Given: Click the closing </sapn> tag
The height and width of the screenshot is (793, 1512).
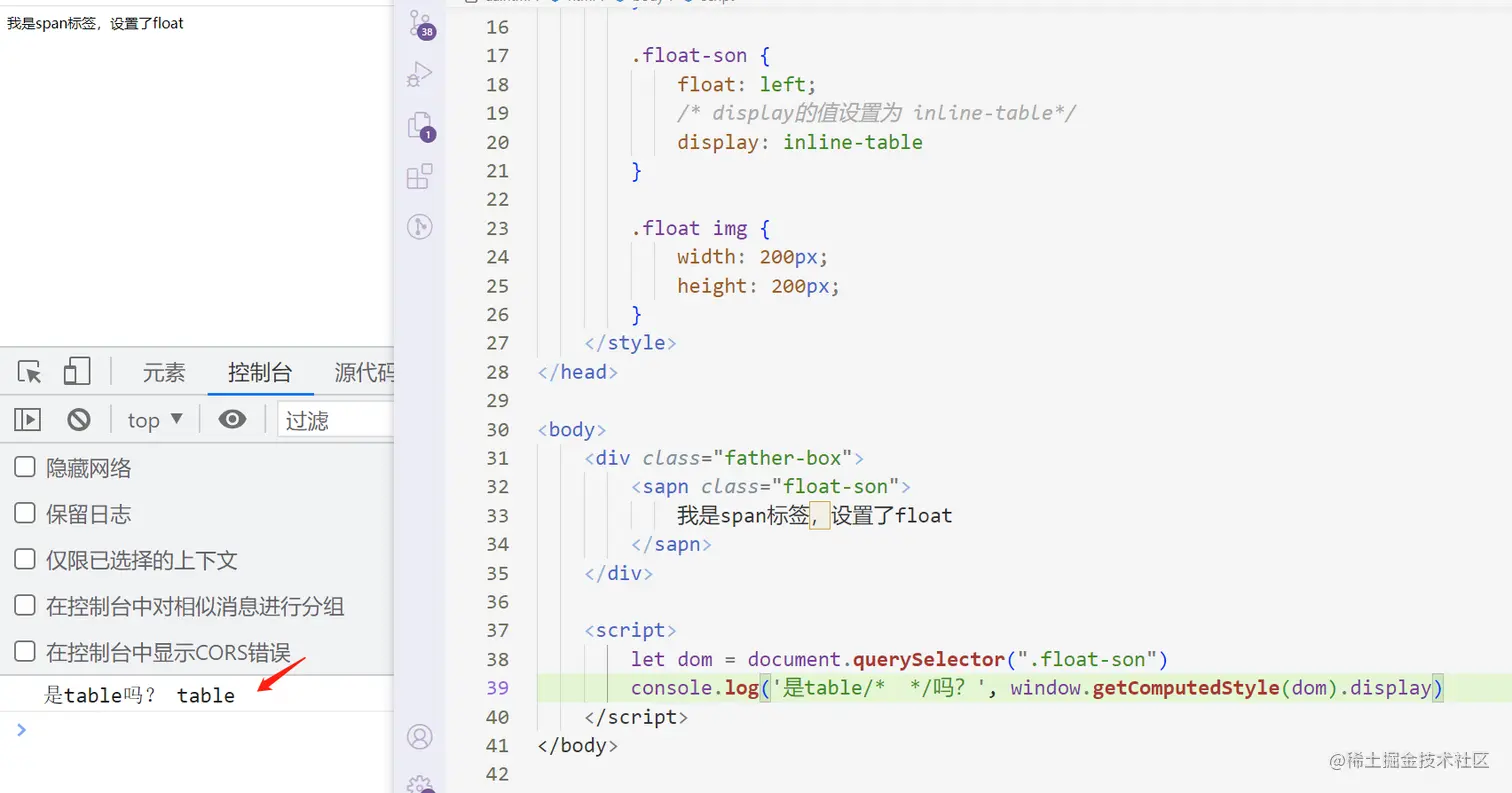Looking at the screenshot, I should [671, 545].
